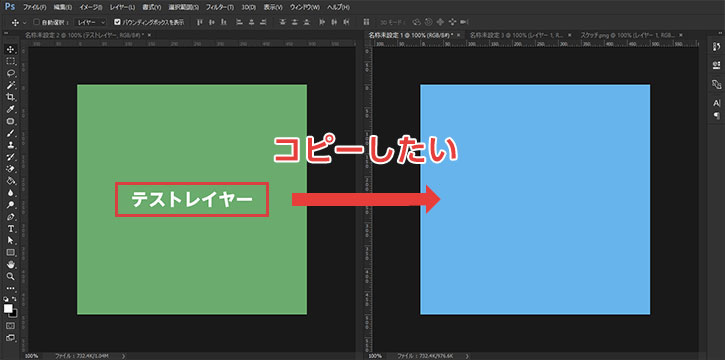Screen dimensions: 725x360
Task: Open the ウィンドウ menu
Action: (x=305, y=8)
